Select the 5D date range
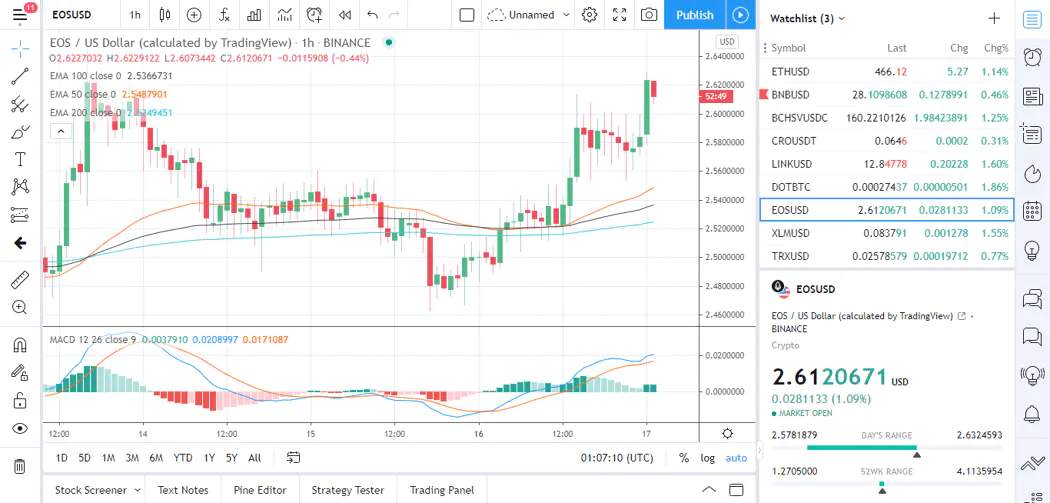The image size is (1050, 503). tap(84, 458)
